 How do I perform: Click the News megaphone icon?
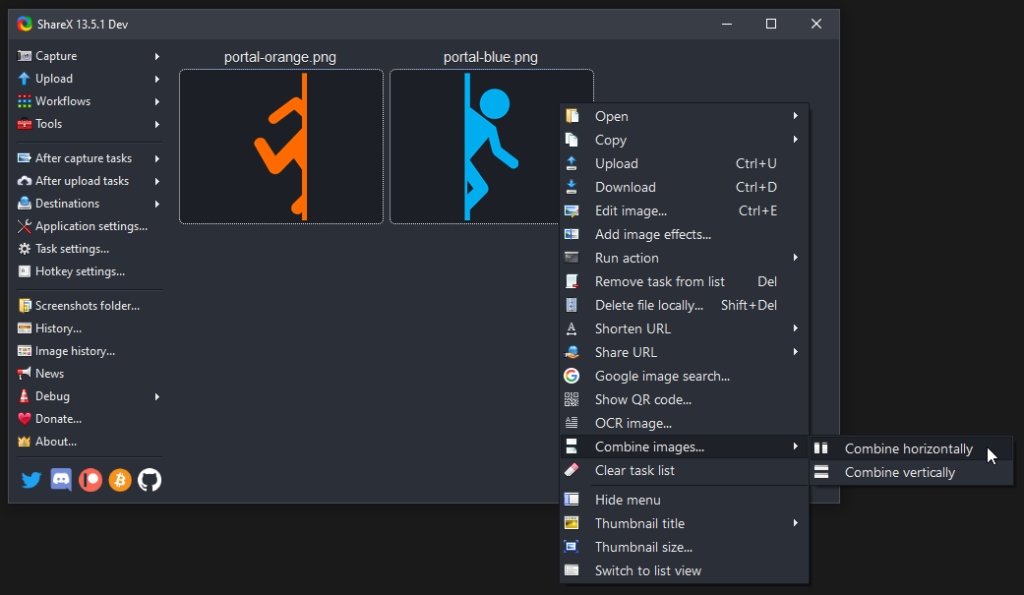24,374
